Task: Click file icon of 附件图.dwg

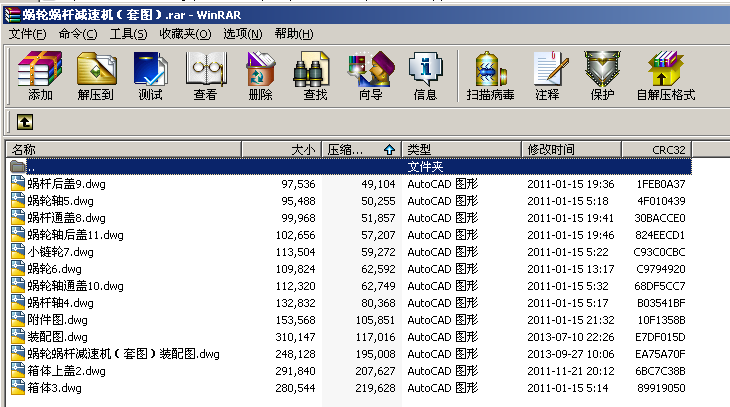Action: point(18,319)
